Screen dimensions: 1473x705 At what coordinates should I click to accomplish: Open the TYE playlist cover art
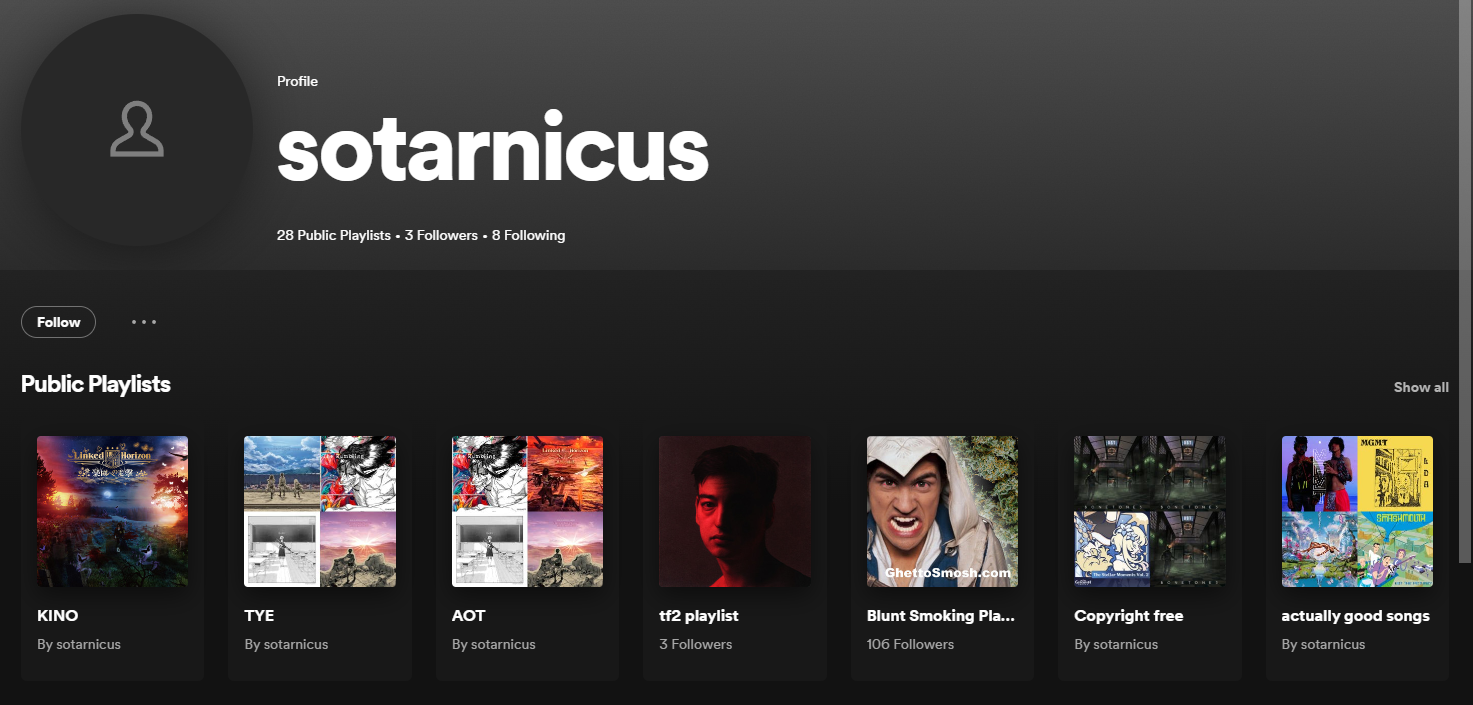click(320, 511)
